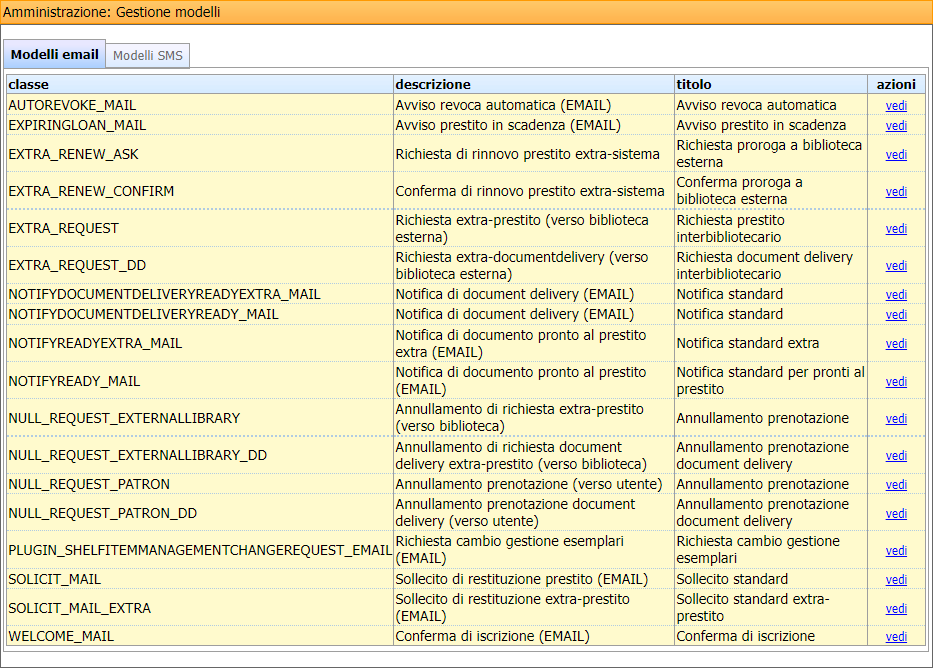
Task: Open vedi for NULL_REQUEST_EXTERNALLIBRARY
Action: click(x=895, y=418)
